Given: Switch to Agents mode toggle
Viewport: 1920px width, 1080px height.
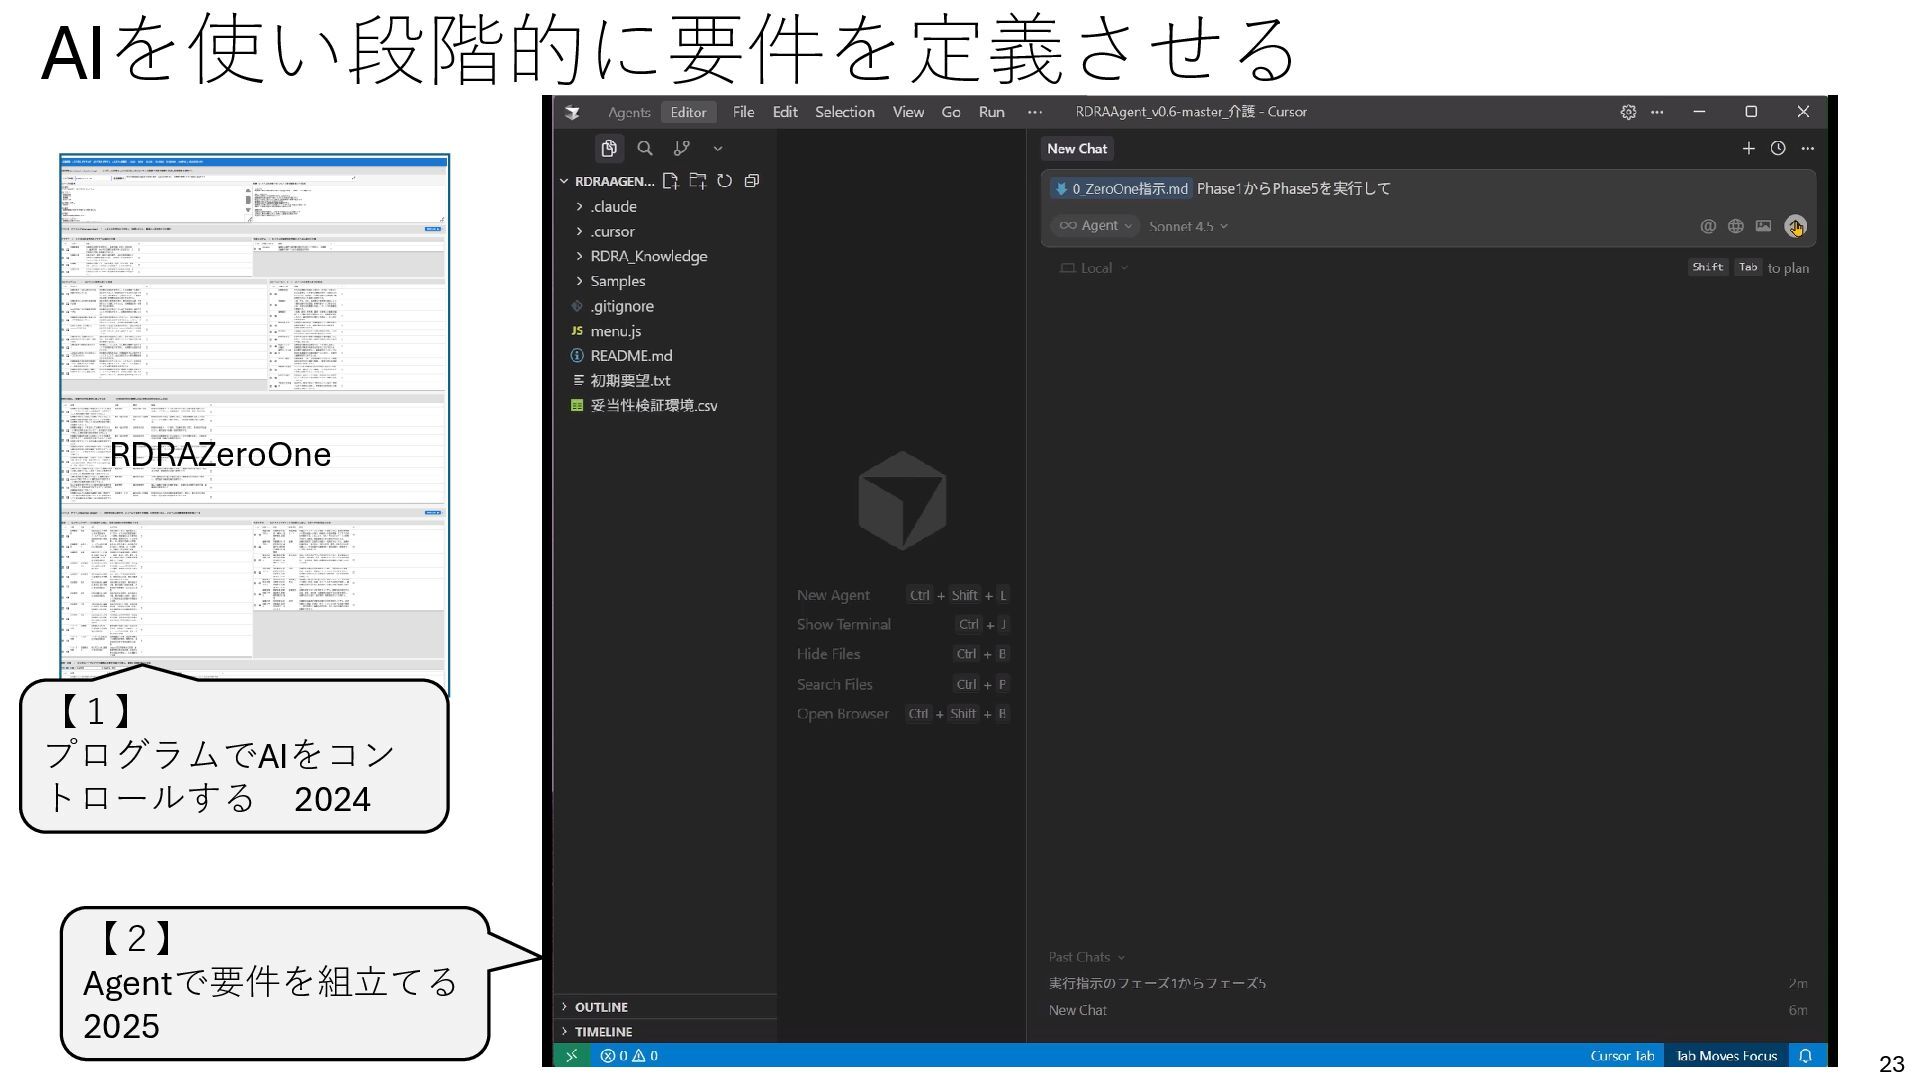Looking at the screenshot, I should tap(629, 112).
